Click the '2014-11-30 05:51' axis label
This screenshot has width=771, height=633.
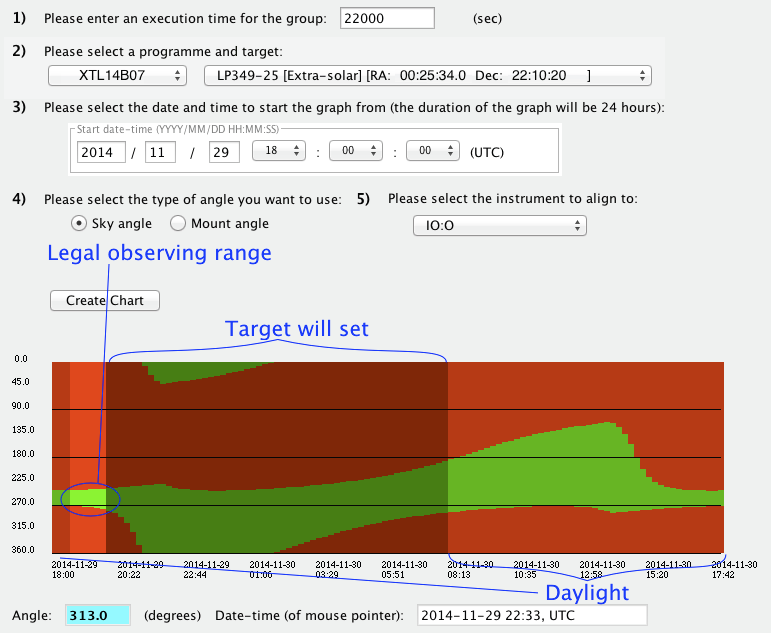tap(404, 570)
